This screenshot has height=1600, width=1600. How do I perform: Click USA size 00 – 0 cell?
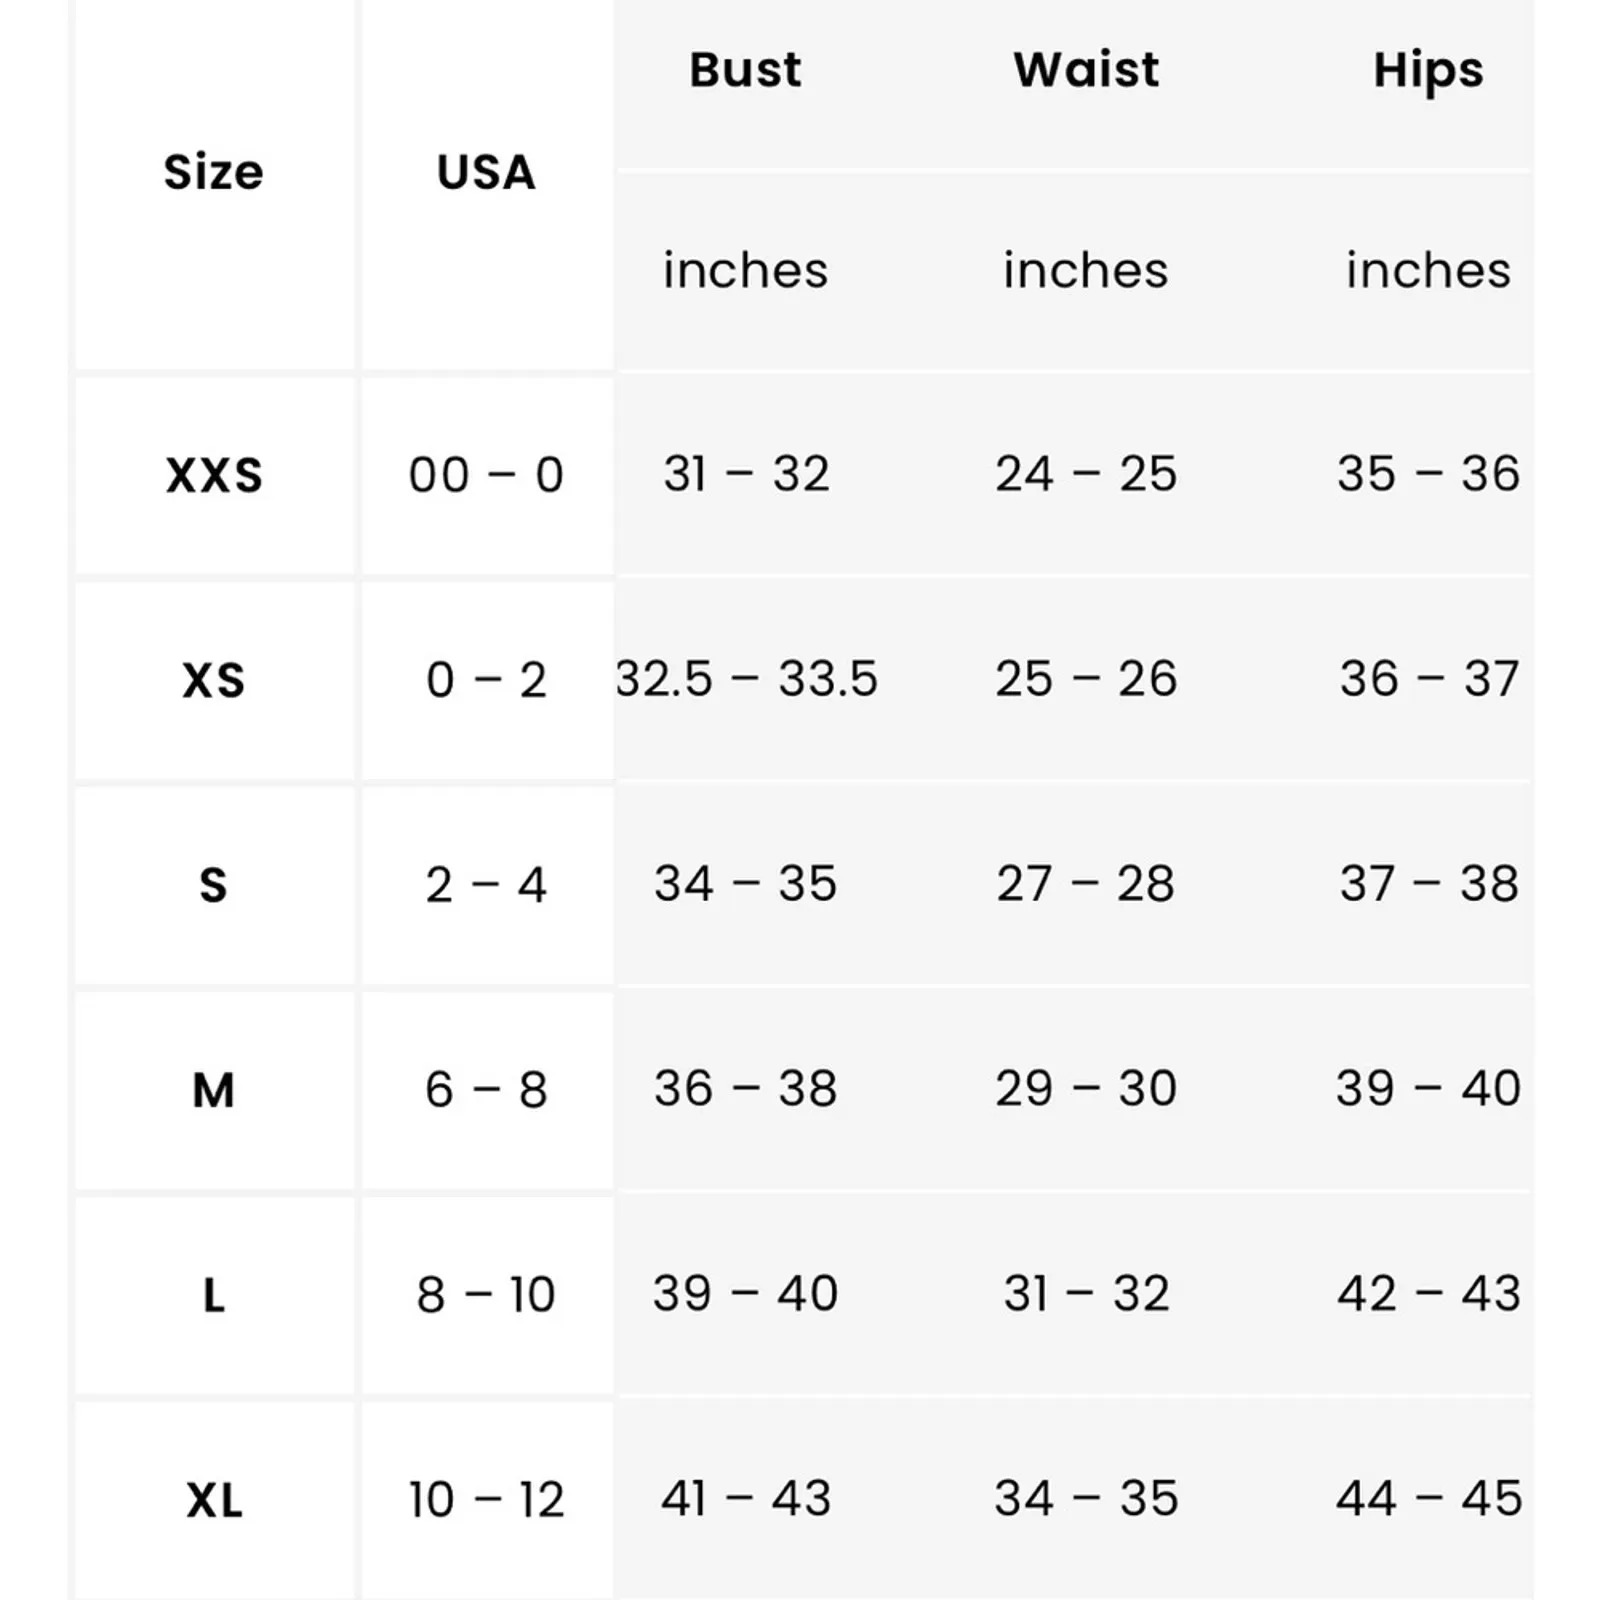point(486,475)
